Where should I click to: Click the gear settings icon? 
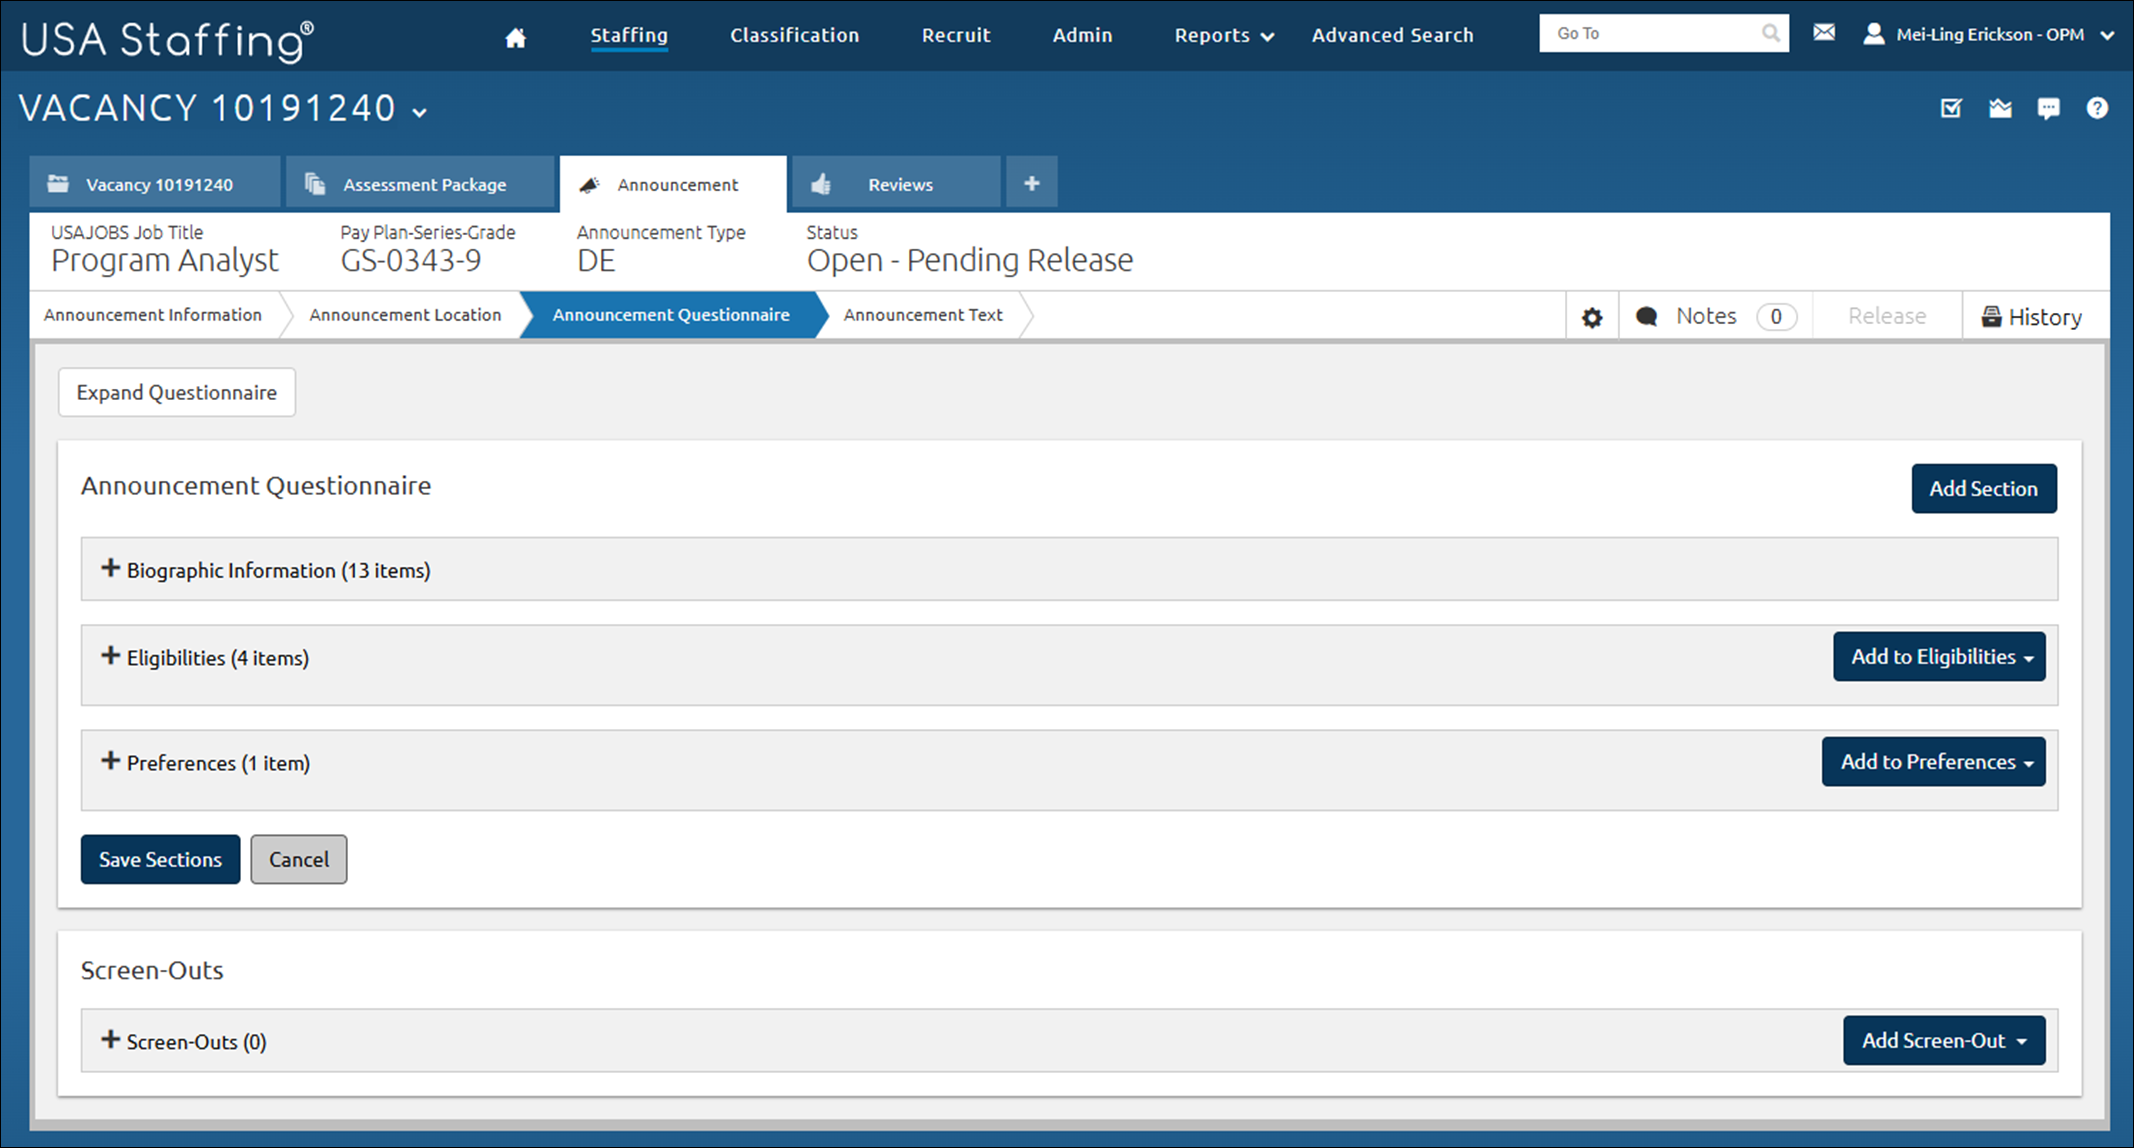[1592, 318]
